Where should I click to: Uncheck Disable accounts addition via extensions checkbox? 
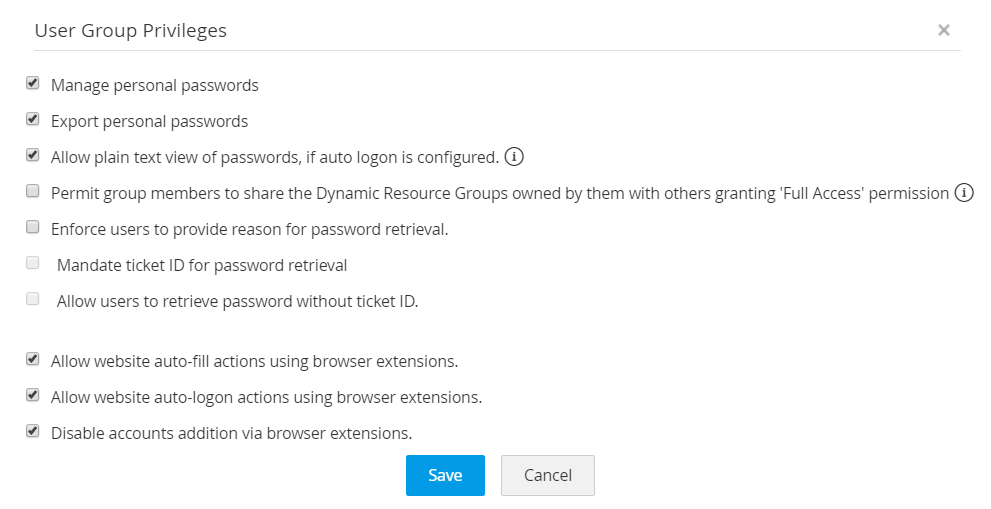[x=33, y=432]
